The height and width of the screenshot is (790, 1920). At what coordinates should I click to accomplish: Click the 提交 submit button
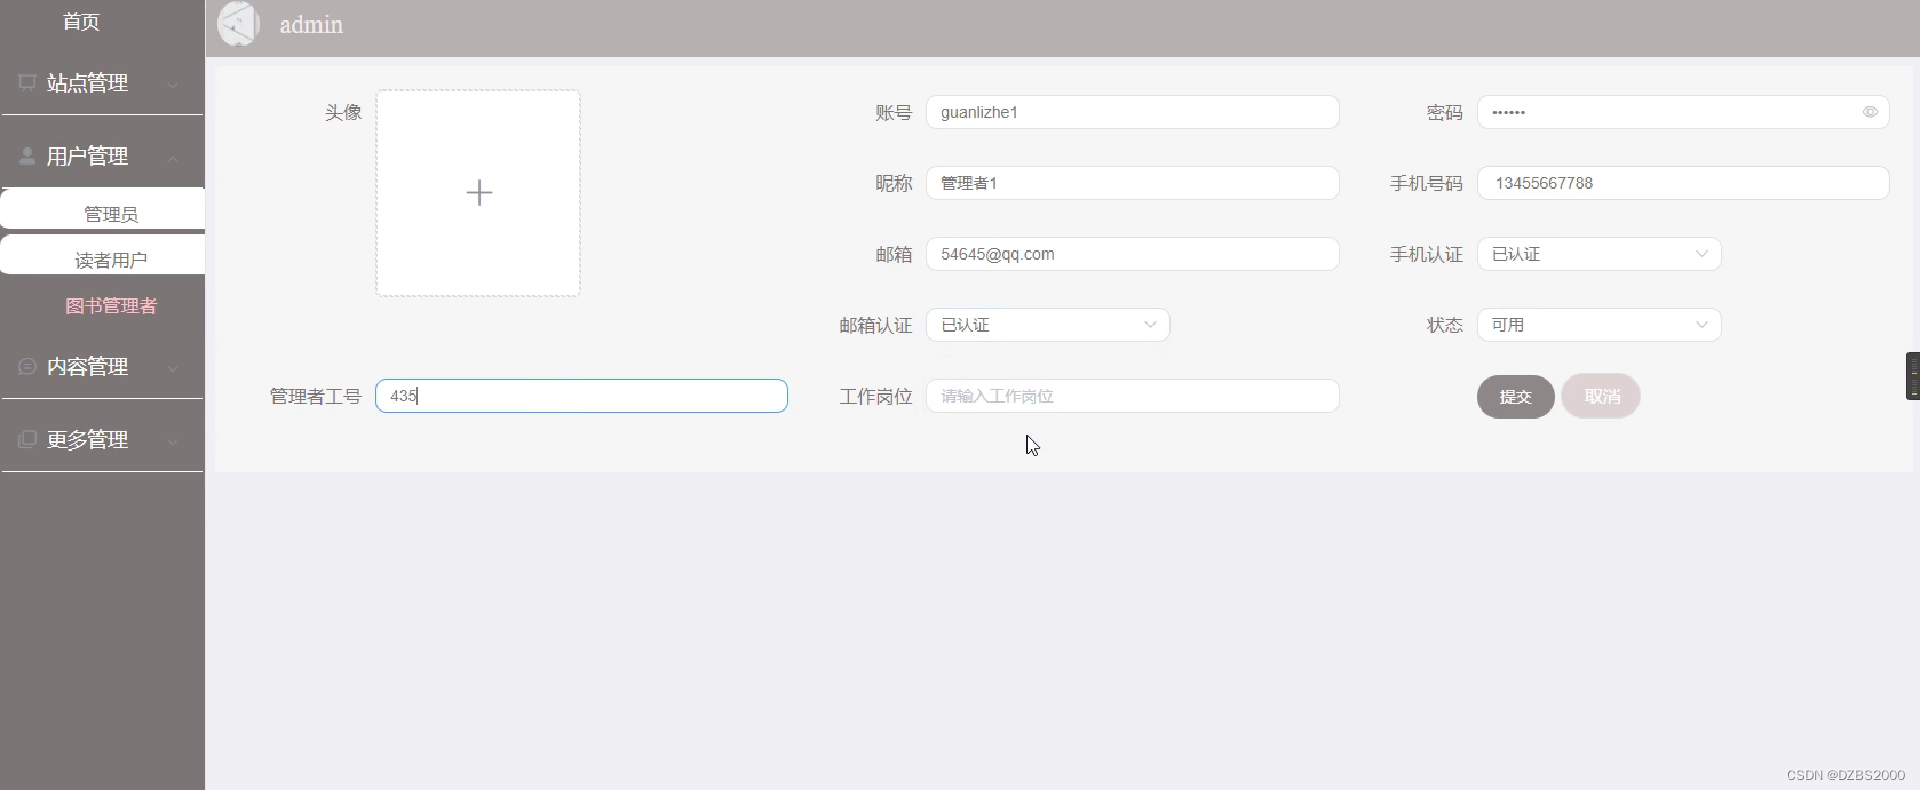[x=1515, y=396]
